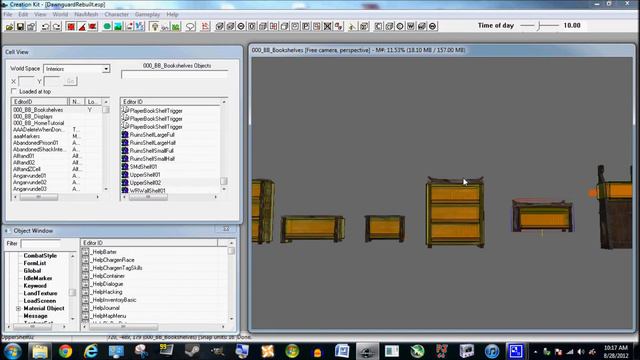Screen dimensions: 640x360
Task: Open plugin with folder icon in toolbar
Action: [x=9, y=27]
